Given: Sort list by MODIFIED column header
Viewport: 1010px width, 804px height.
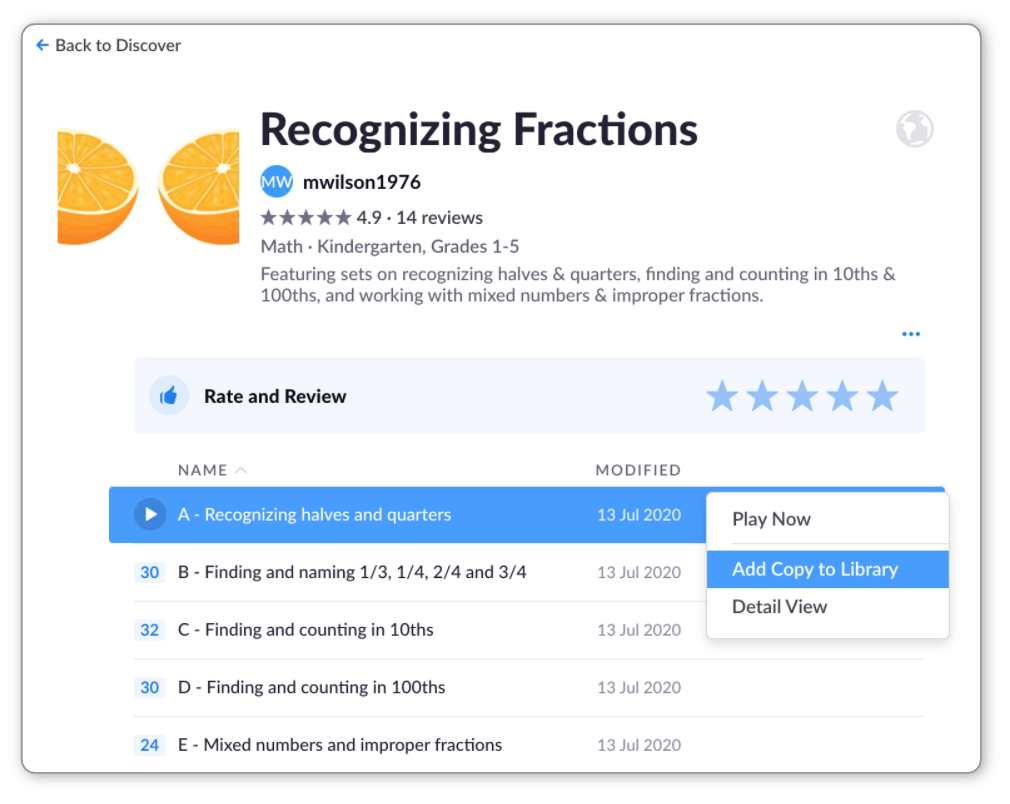Looking at the screenshot, I should pos(638,470).
